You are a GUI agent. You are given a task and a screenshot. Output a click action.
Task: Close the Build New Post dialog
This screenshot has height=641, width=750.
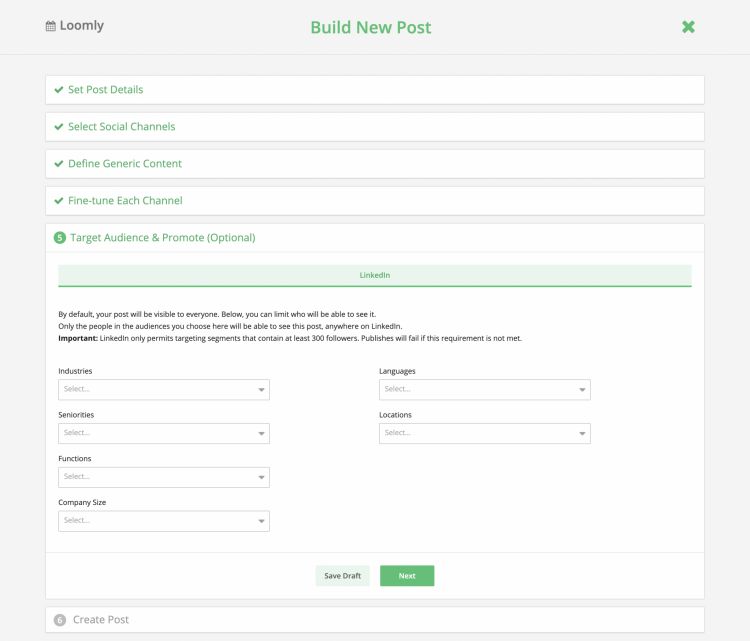pyautogui.click(x=688, y=27)
